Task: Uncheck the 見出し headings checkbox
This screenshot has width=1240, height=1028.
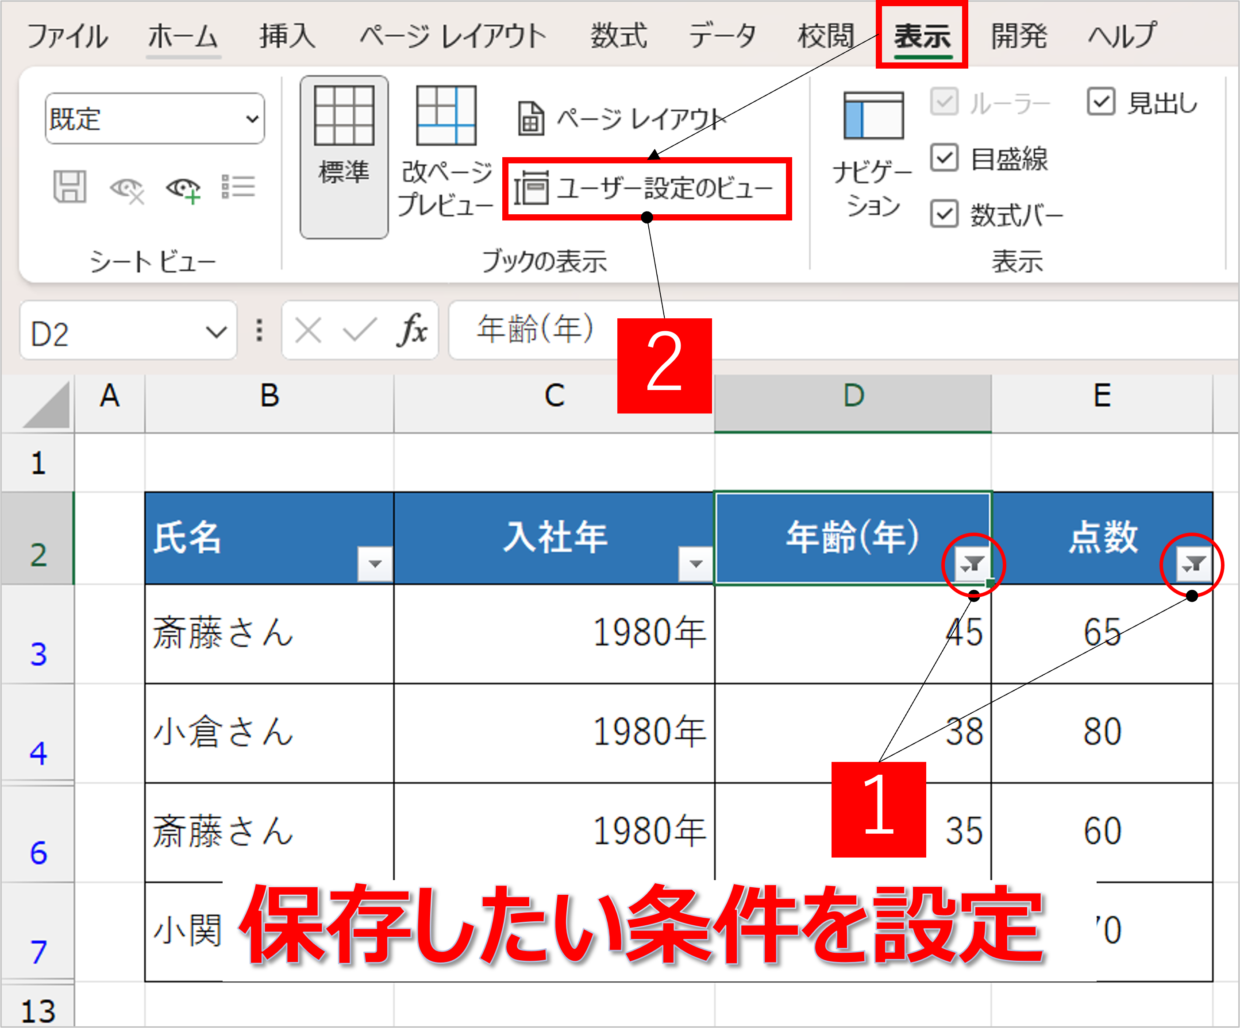Action: pos(1101,102)
